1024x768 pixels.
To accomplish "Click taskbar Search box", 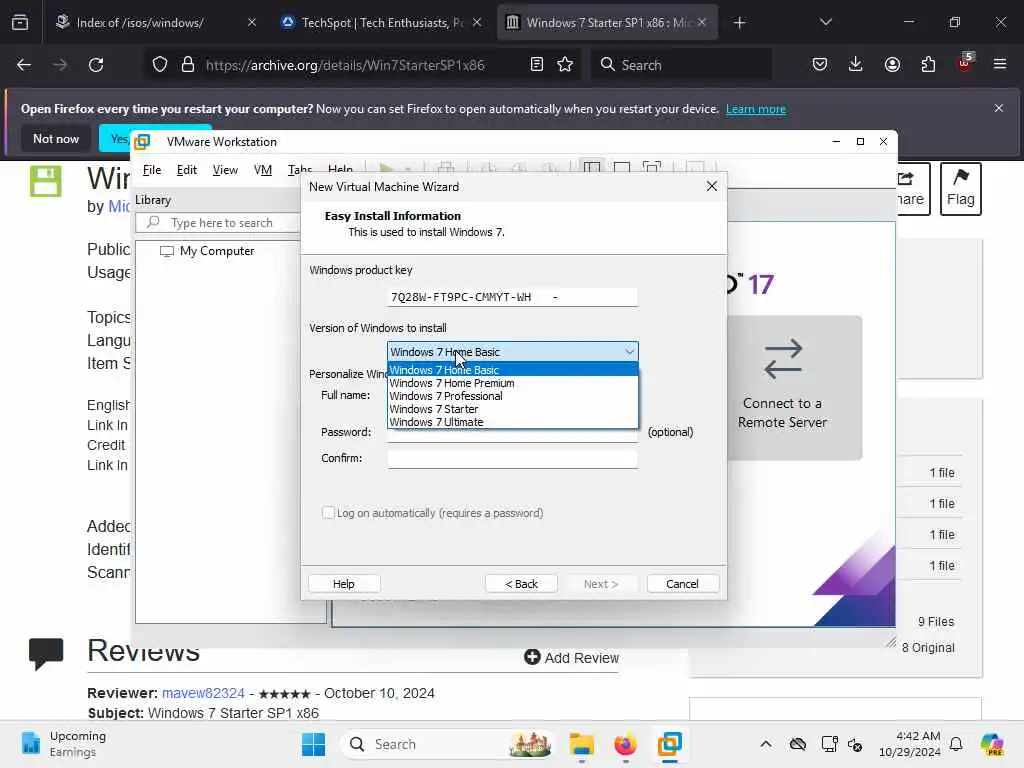I will tap(447, 744).
